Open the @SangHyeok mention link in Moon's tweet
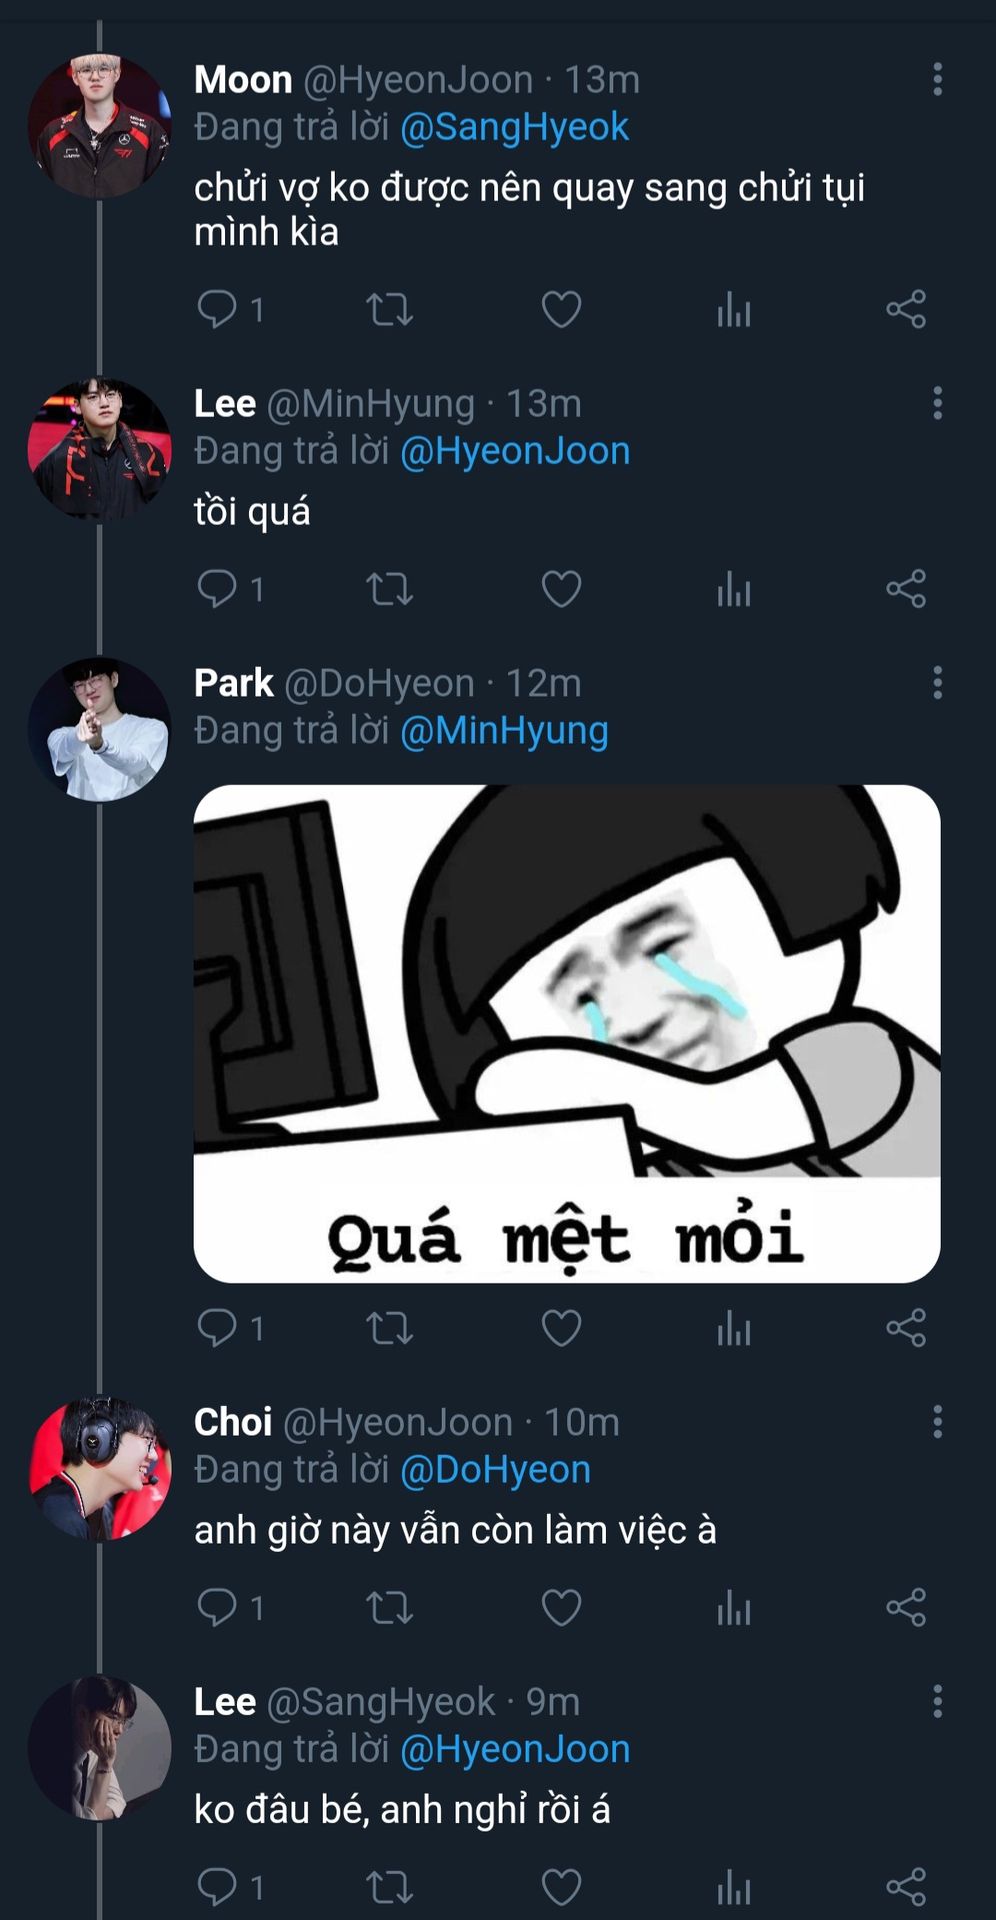Screen dimensions: 996x1920 (x=514, y=127)
